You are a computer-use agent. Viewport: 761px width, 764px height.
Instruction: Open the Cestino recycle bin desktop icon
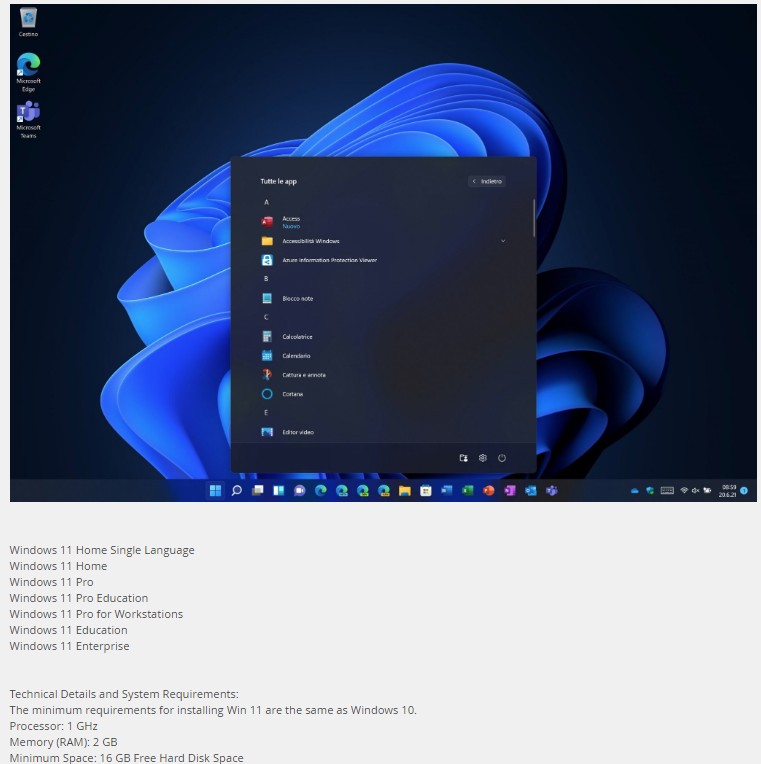pyautogui.click(x=28, y=22)
